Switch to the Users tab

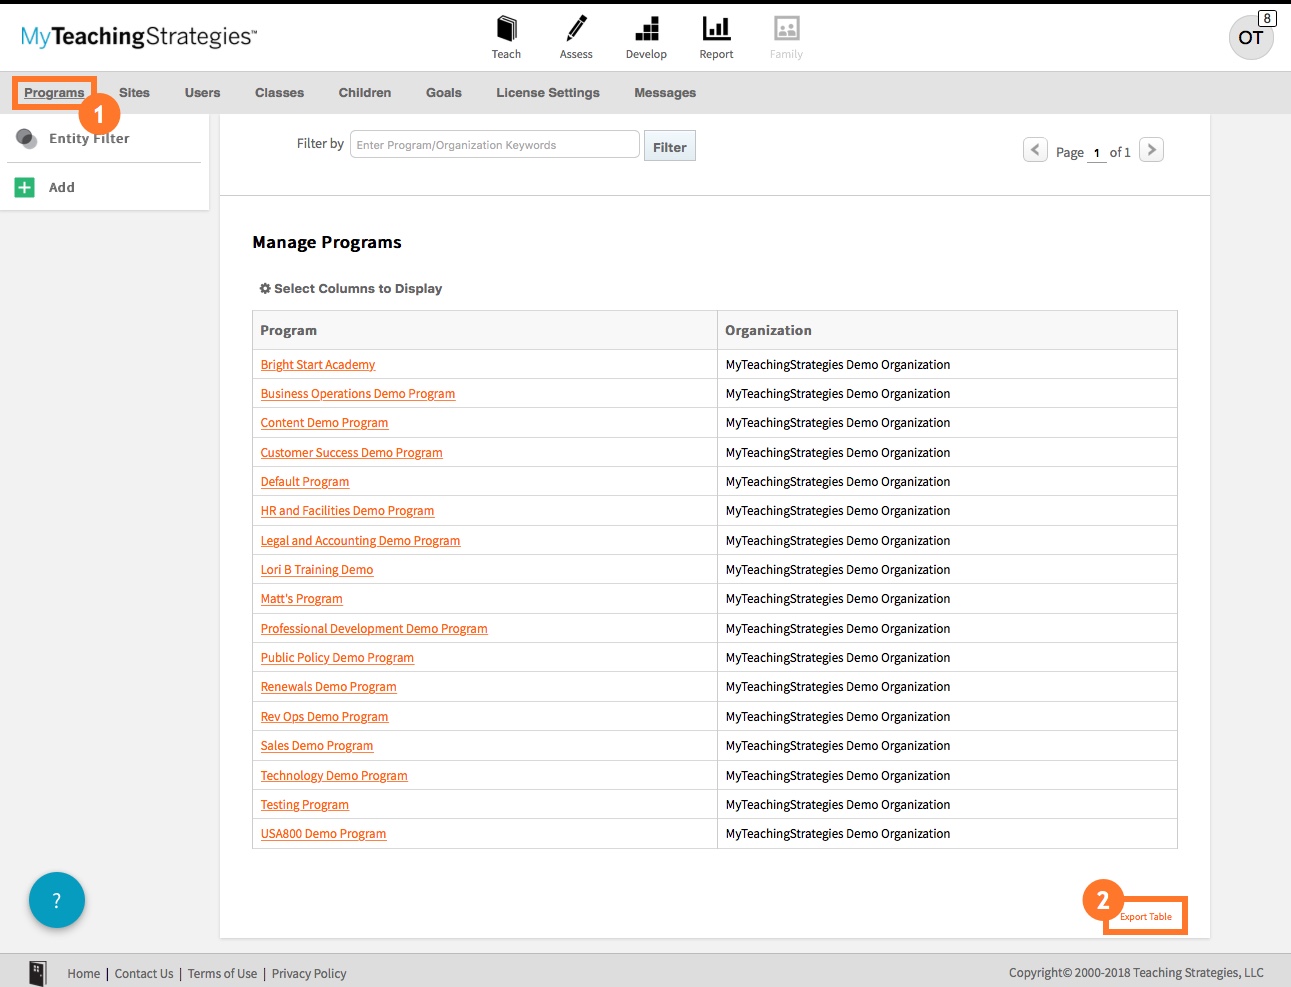tap(202, 92)
